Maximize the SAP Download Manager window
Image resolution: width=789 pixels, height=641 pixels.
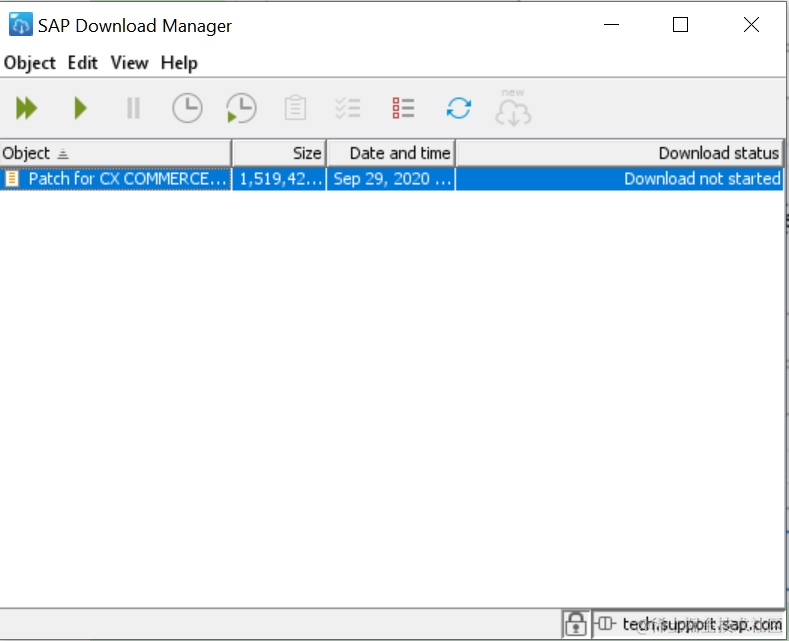(680, 25)
